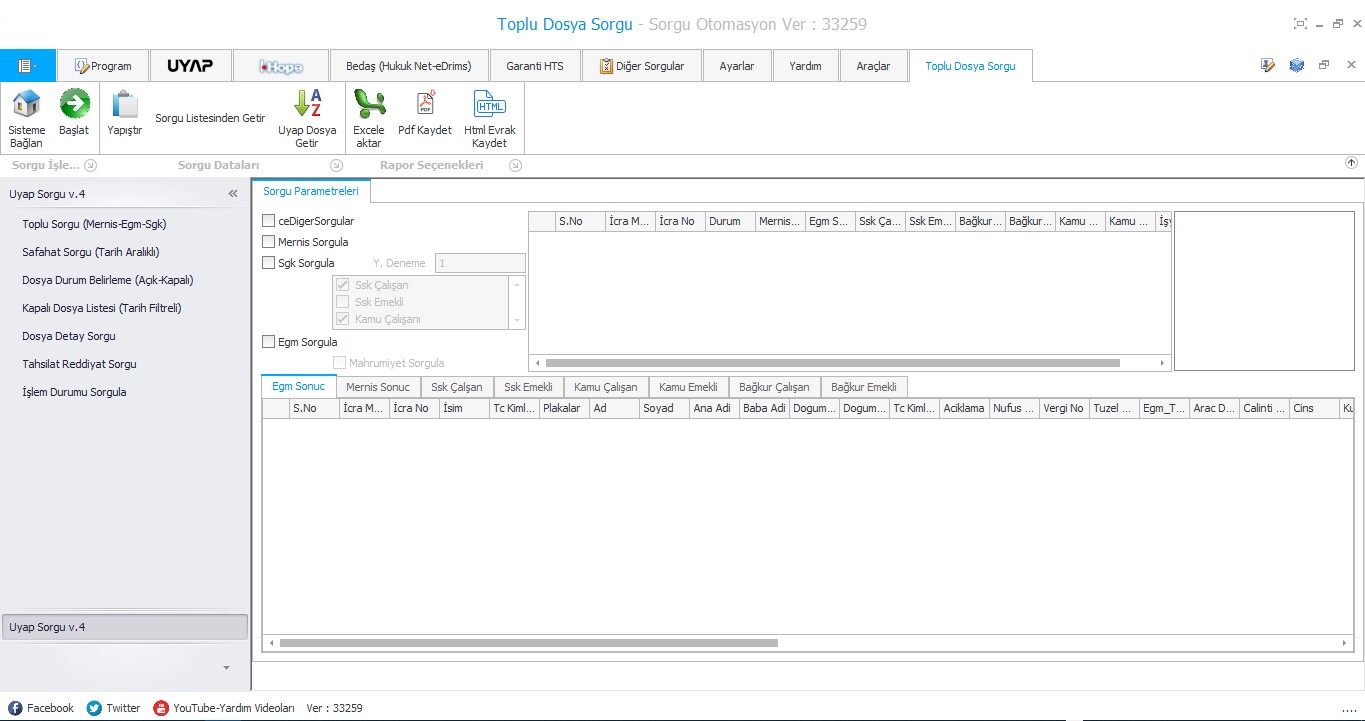Click the edit note icon at top right

coord(1268,65)
